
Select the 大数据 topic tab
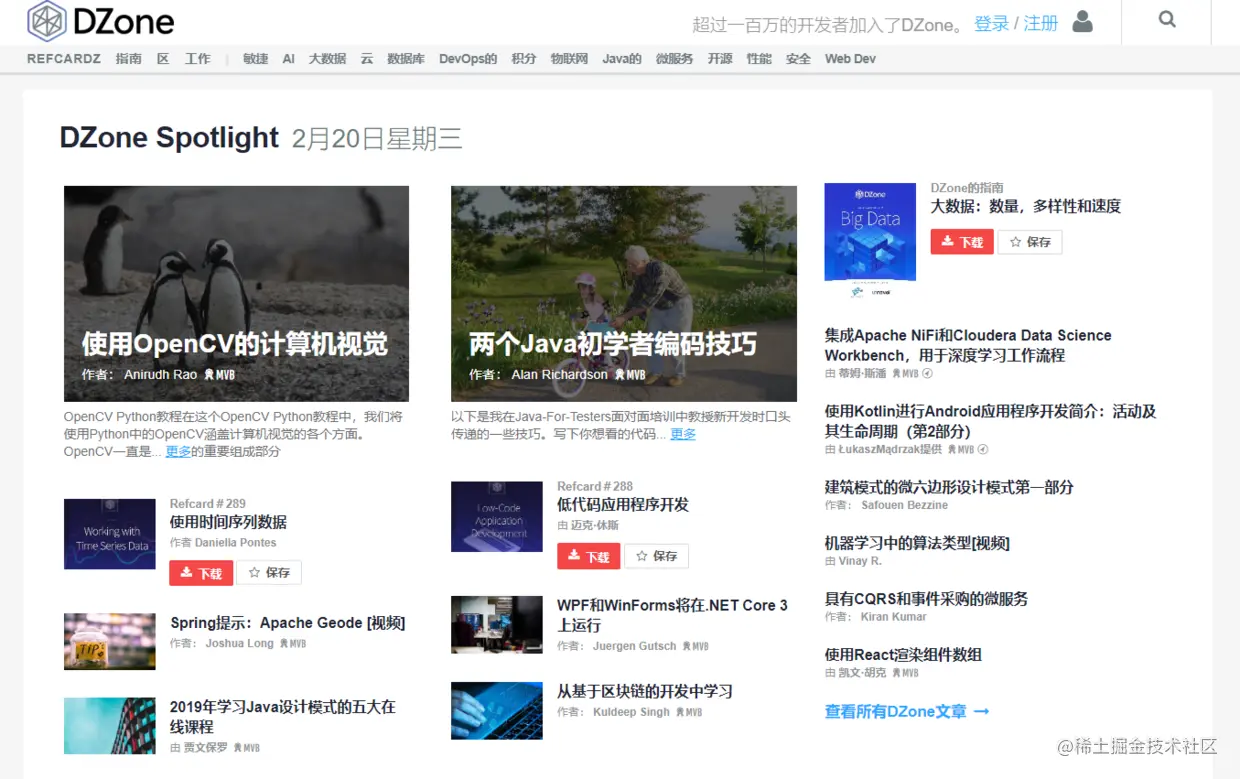[x=327, y=59]
